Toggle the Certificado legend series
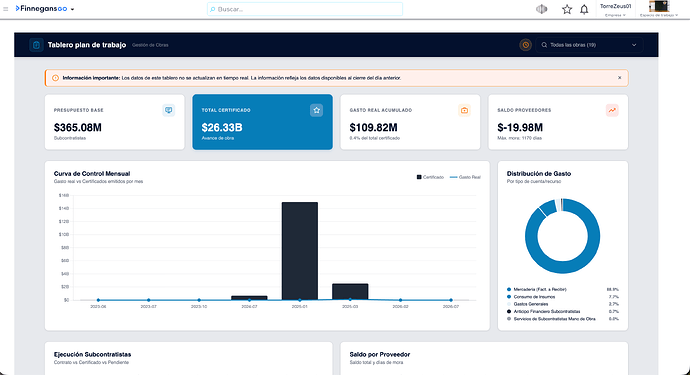Image resolution: width=690 pixels, height=375 pixels. (430, 177)
